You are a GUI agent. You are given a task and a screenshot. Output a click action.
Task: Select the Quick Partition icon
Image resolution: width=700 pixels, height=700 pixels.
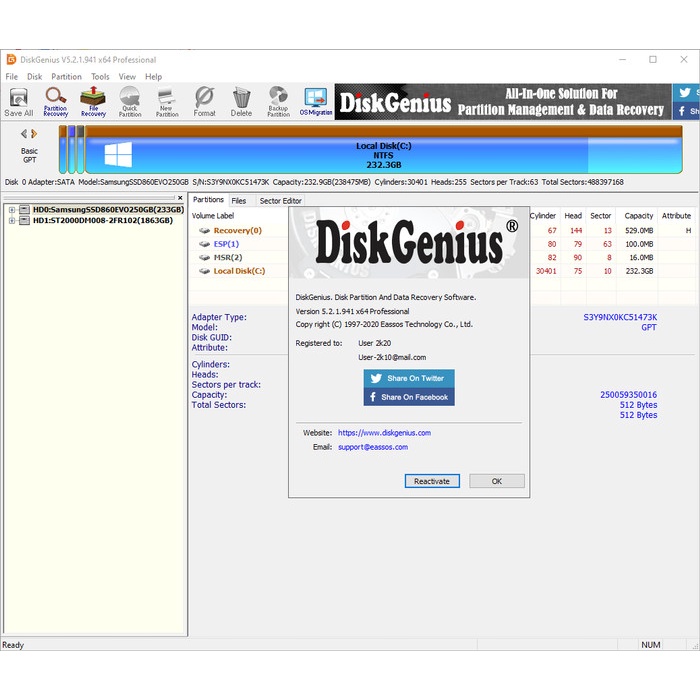point(130,102)
